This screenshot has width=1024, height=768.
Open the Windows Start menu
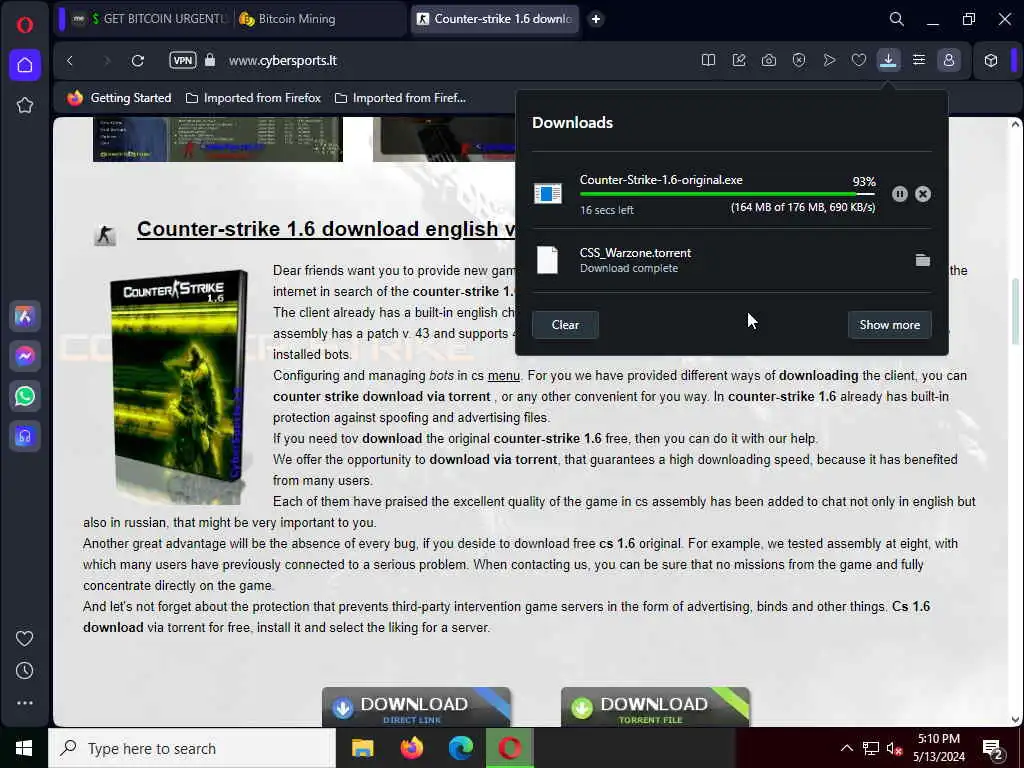[x=24, y=748]
